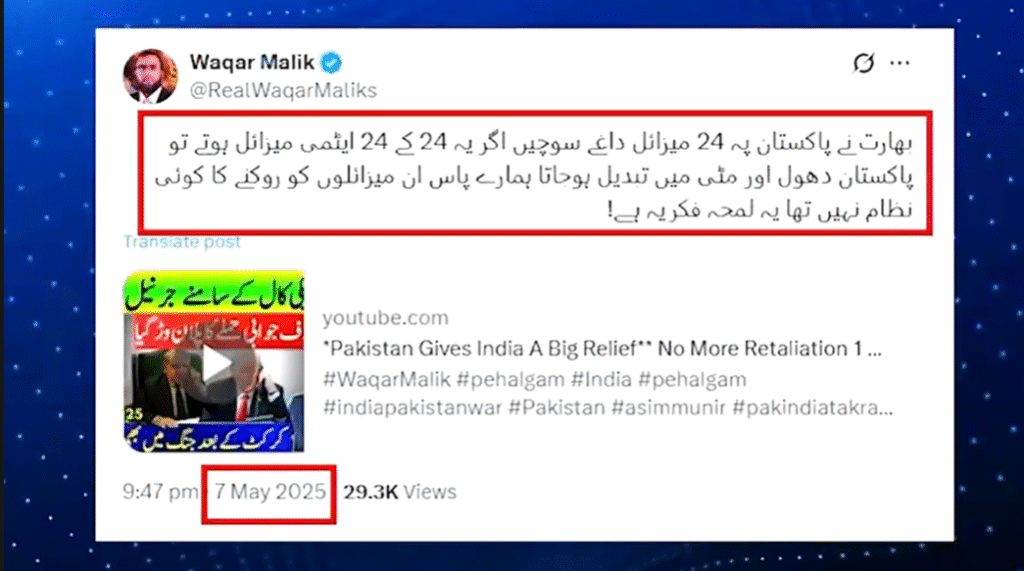1024x571 pixels.
Task: Select the #asimmunir hashtag
Action: point(668,408)
